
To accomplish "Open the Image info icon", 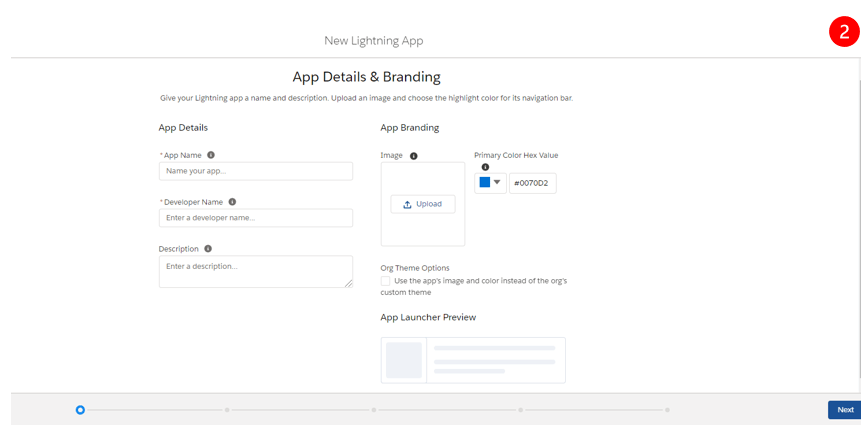I will pyautogui.click(x=414, y=156).
